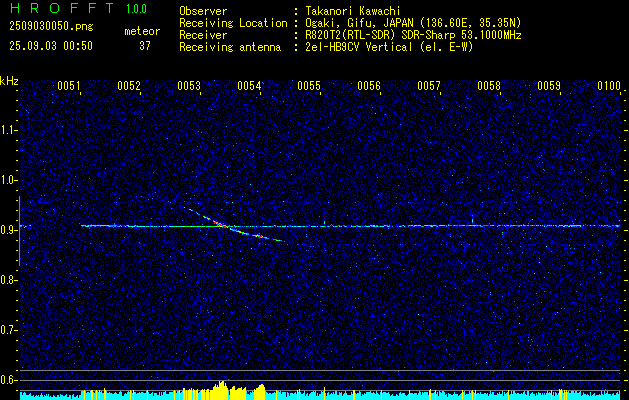Click the time axis label 0056
The width and height of the screenshot is (629, 400).
coord(369,85)
